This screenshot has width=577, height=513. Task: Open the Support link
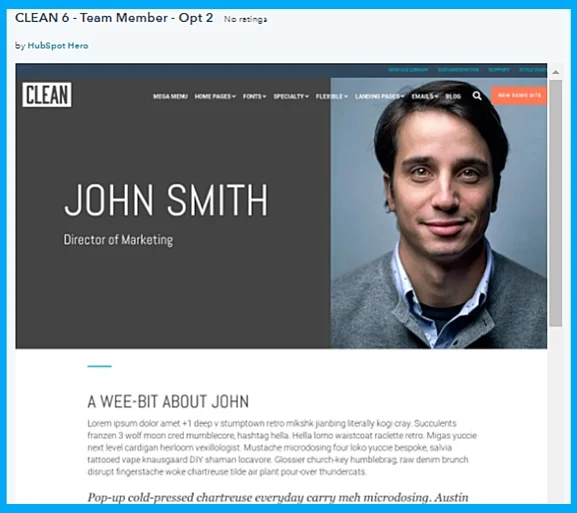(x=499, y=70)
